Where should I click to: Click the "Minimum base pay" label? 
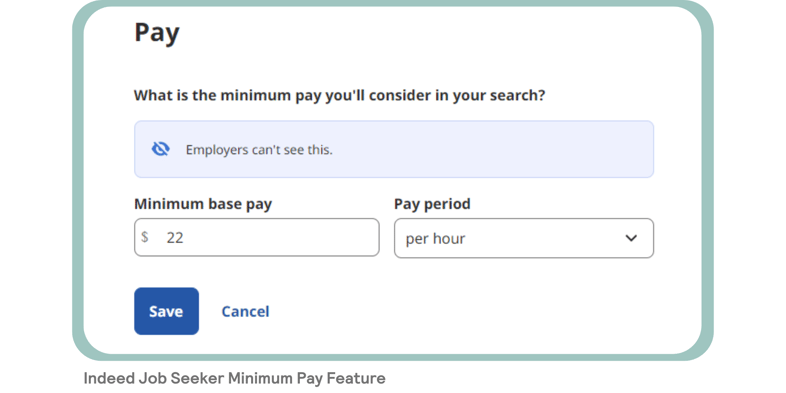point(203,204)
